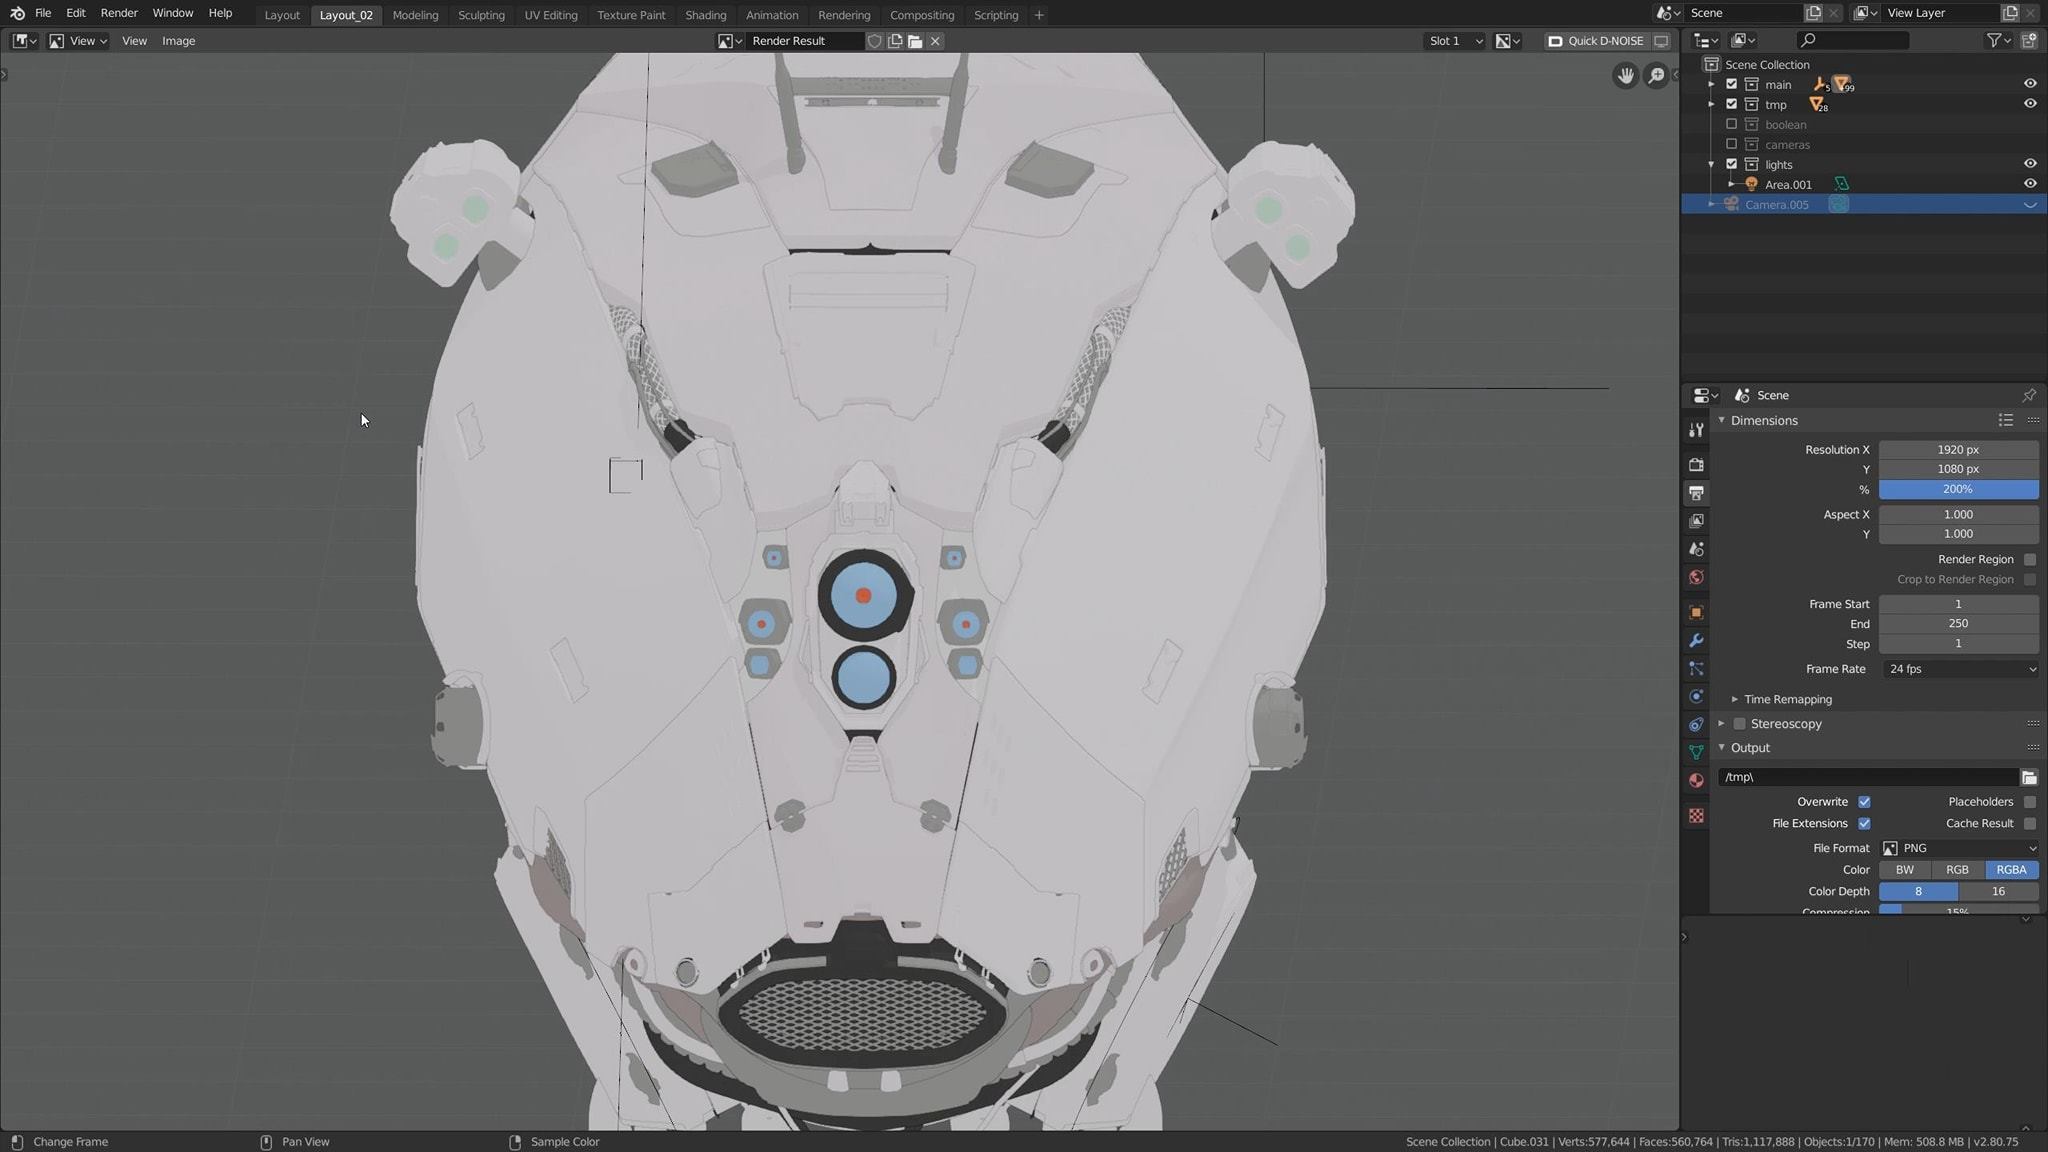Enable the boolean collection checkbox
Screen dimensions: 2048x1152
point(1732,124)
